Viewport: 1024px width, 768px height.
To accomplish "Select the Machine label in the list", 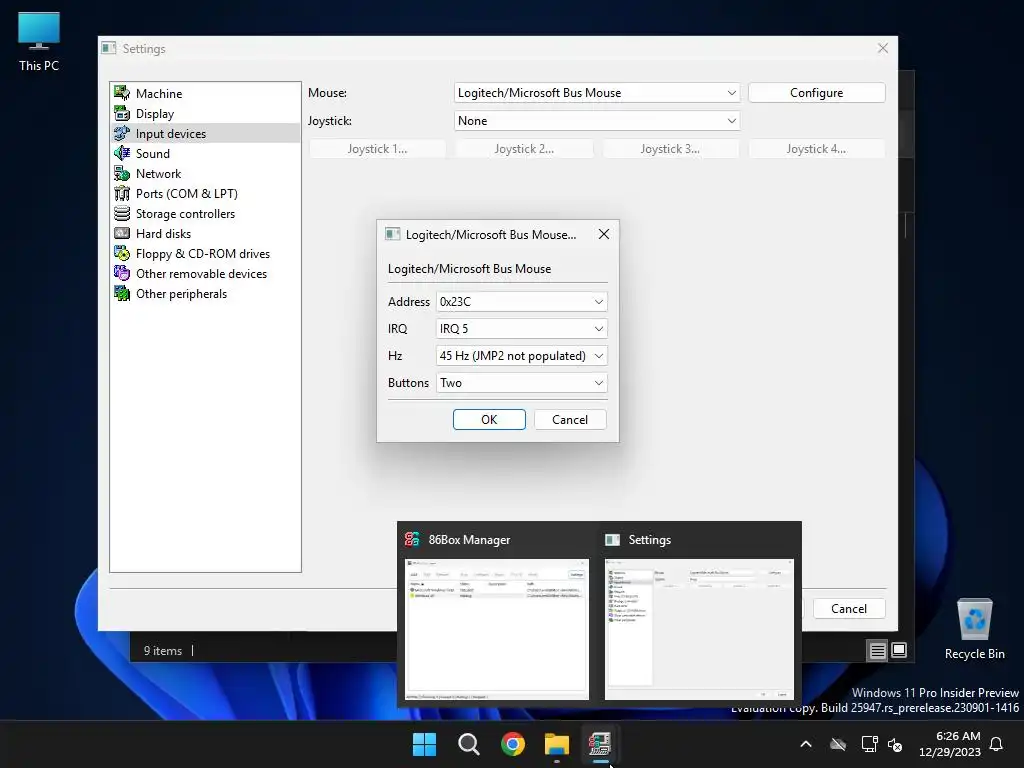I will point(159,93).
